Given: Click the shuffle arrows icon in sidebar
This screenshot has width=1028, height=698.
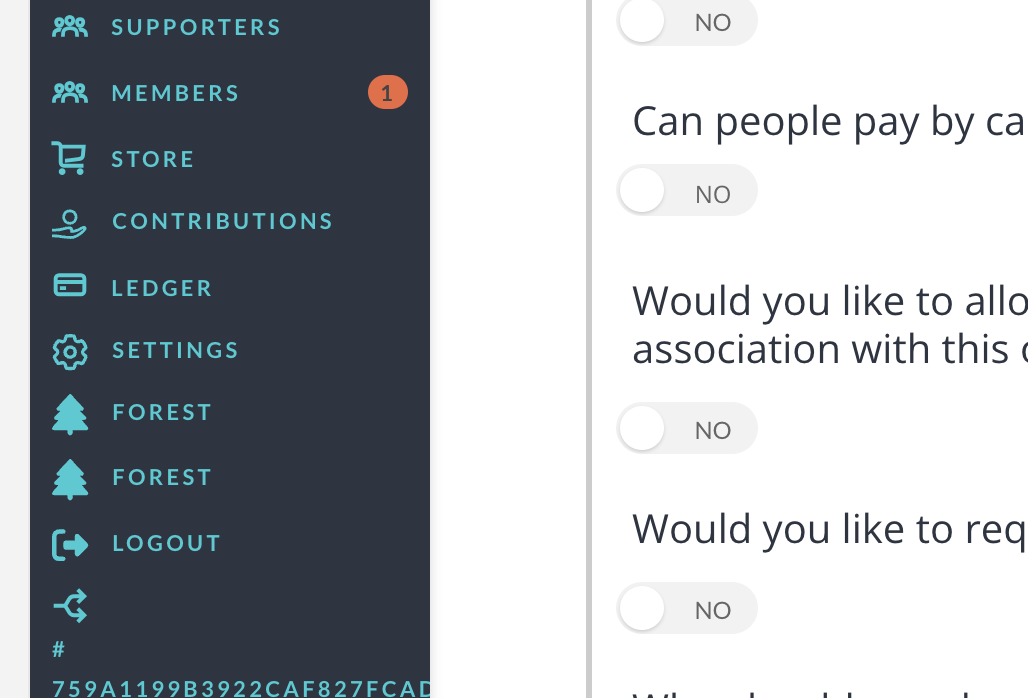Looking at the screenshot, I should [x=70, y=605].
